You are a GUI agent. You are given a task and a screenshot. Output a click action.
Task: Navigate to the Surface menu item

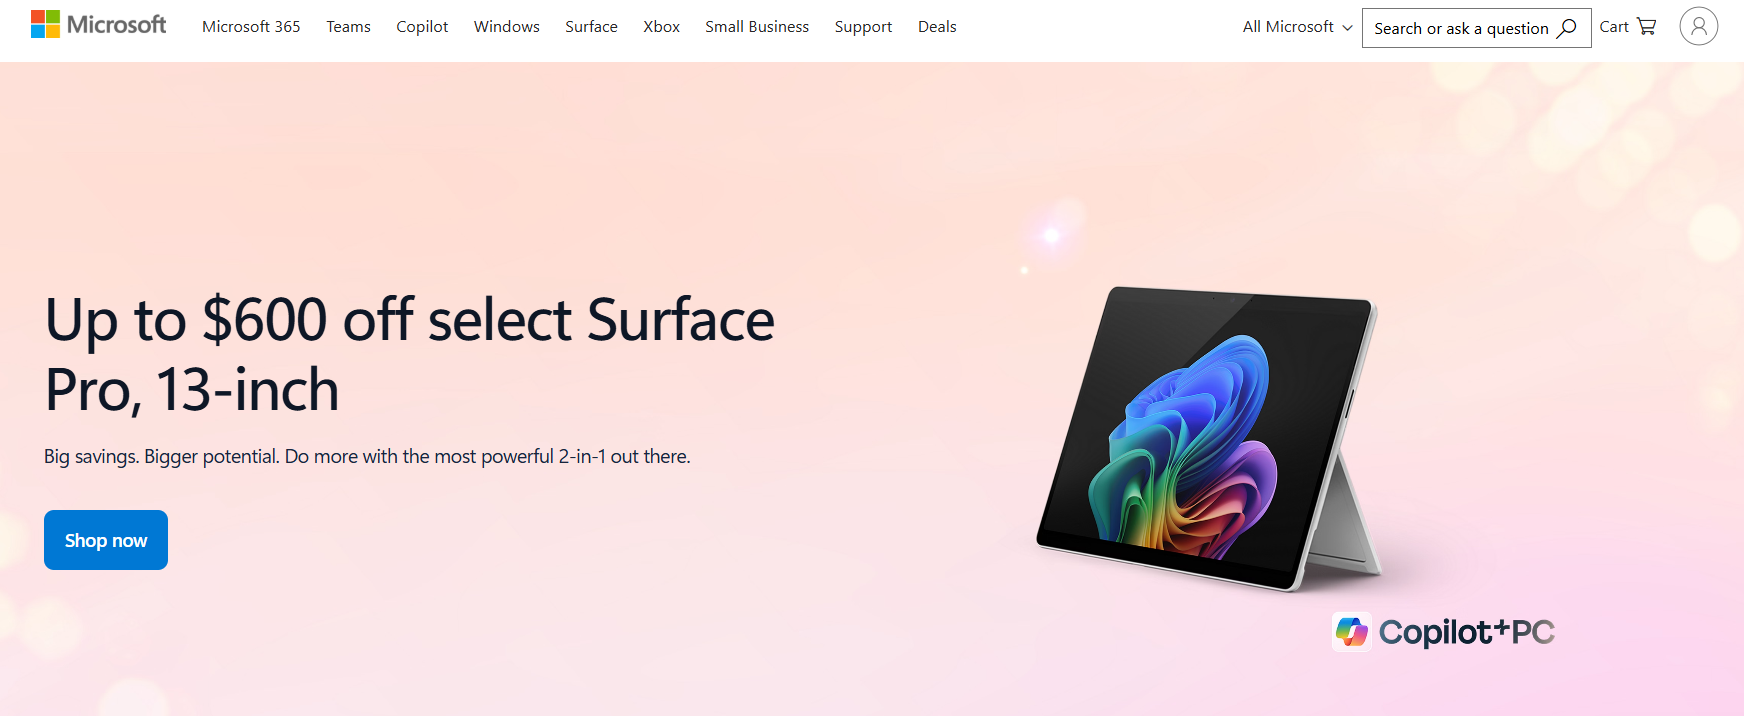[591, 27]
